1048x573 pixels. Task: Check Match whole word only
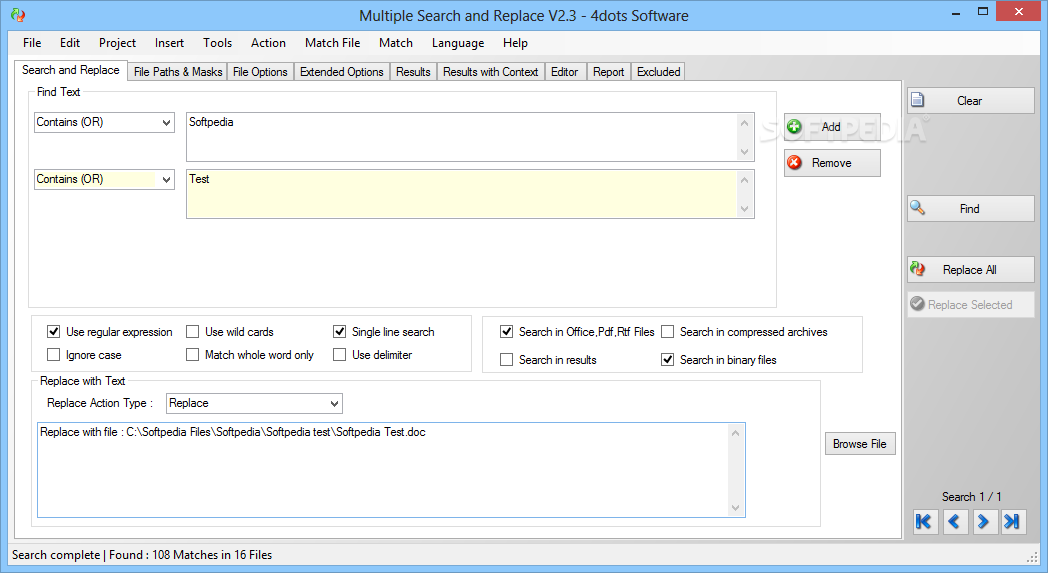coord(192,354)
